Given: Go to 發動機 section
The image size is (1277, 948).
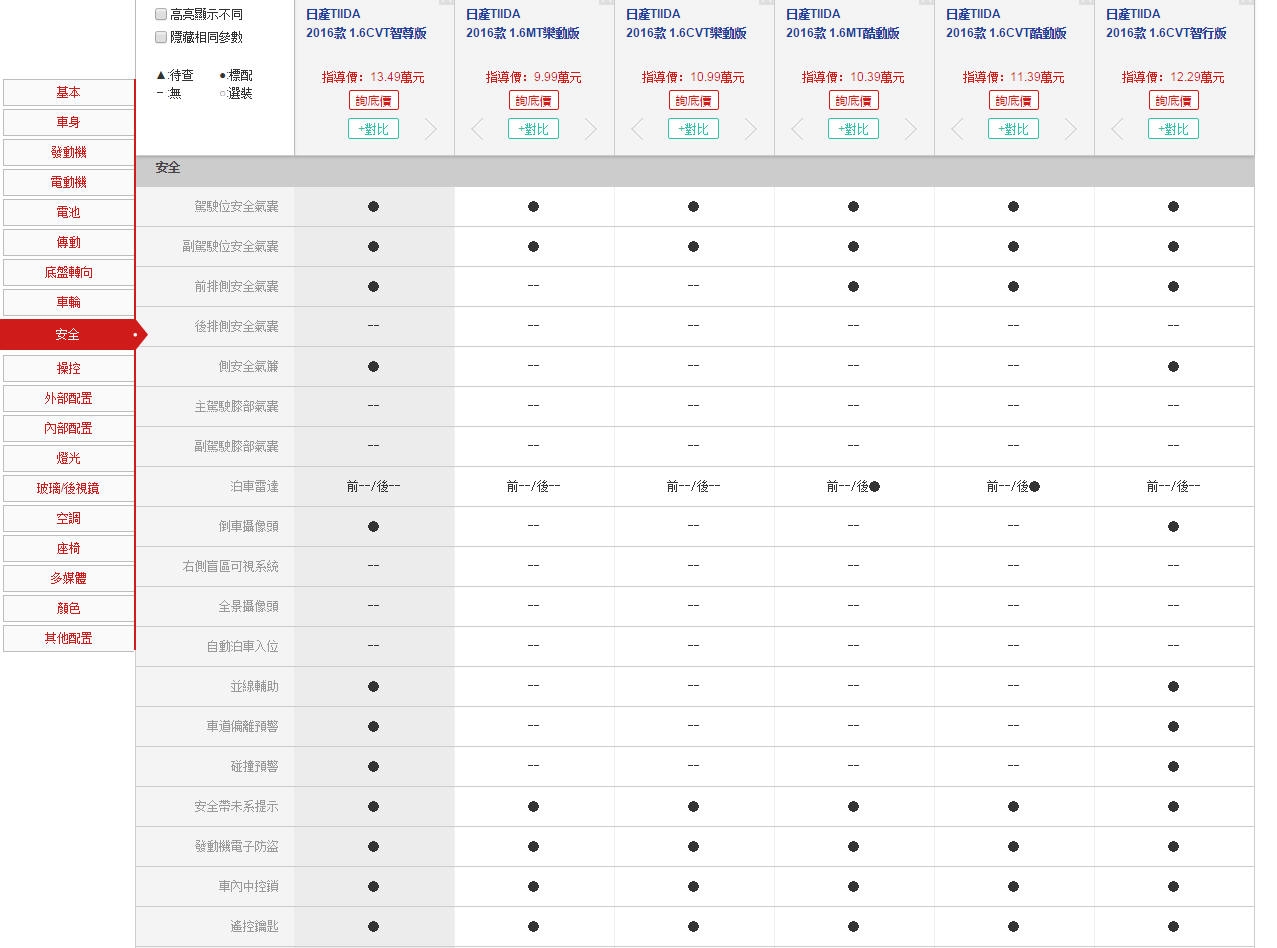Looking at the screenshot, I should pyautogui.click(x=68, y=152).
